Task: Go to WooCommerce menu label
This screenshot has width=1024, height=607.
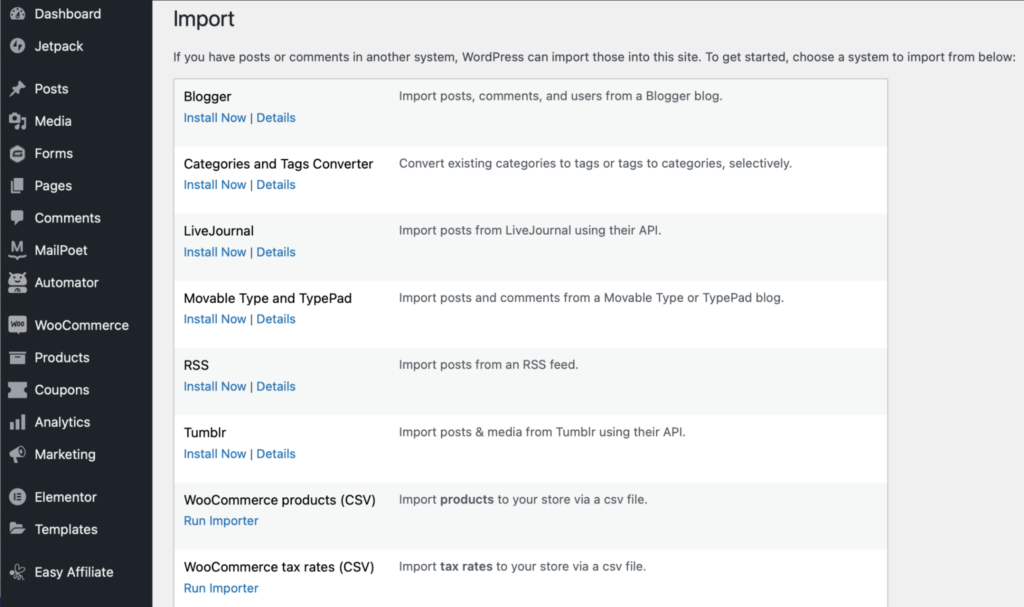Action: tap(82, 325)
